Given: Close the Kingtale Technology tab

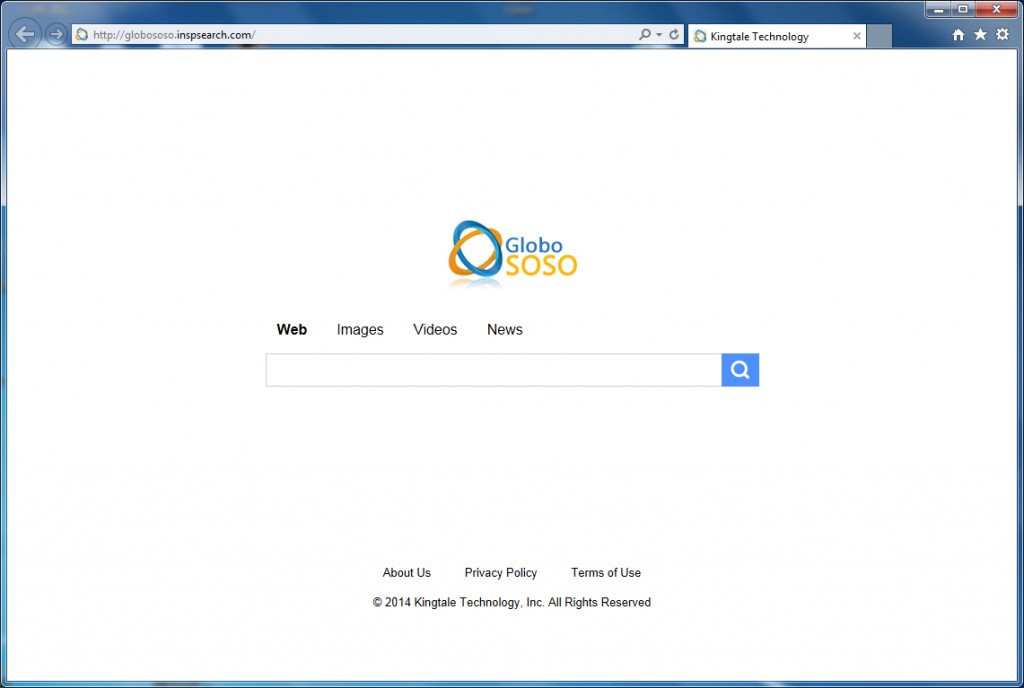Looking at the screenshot, I should (x=857, y=37).
